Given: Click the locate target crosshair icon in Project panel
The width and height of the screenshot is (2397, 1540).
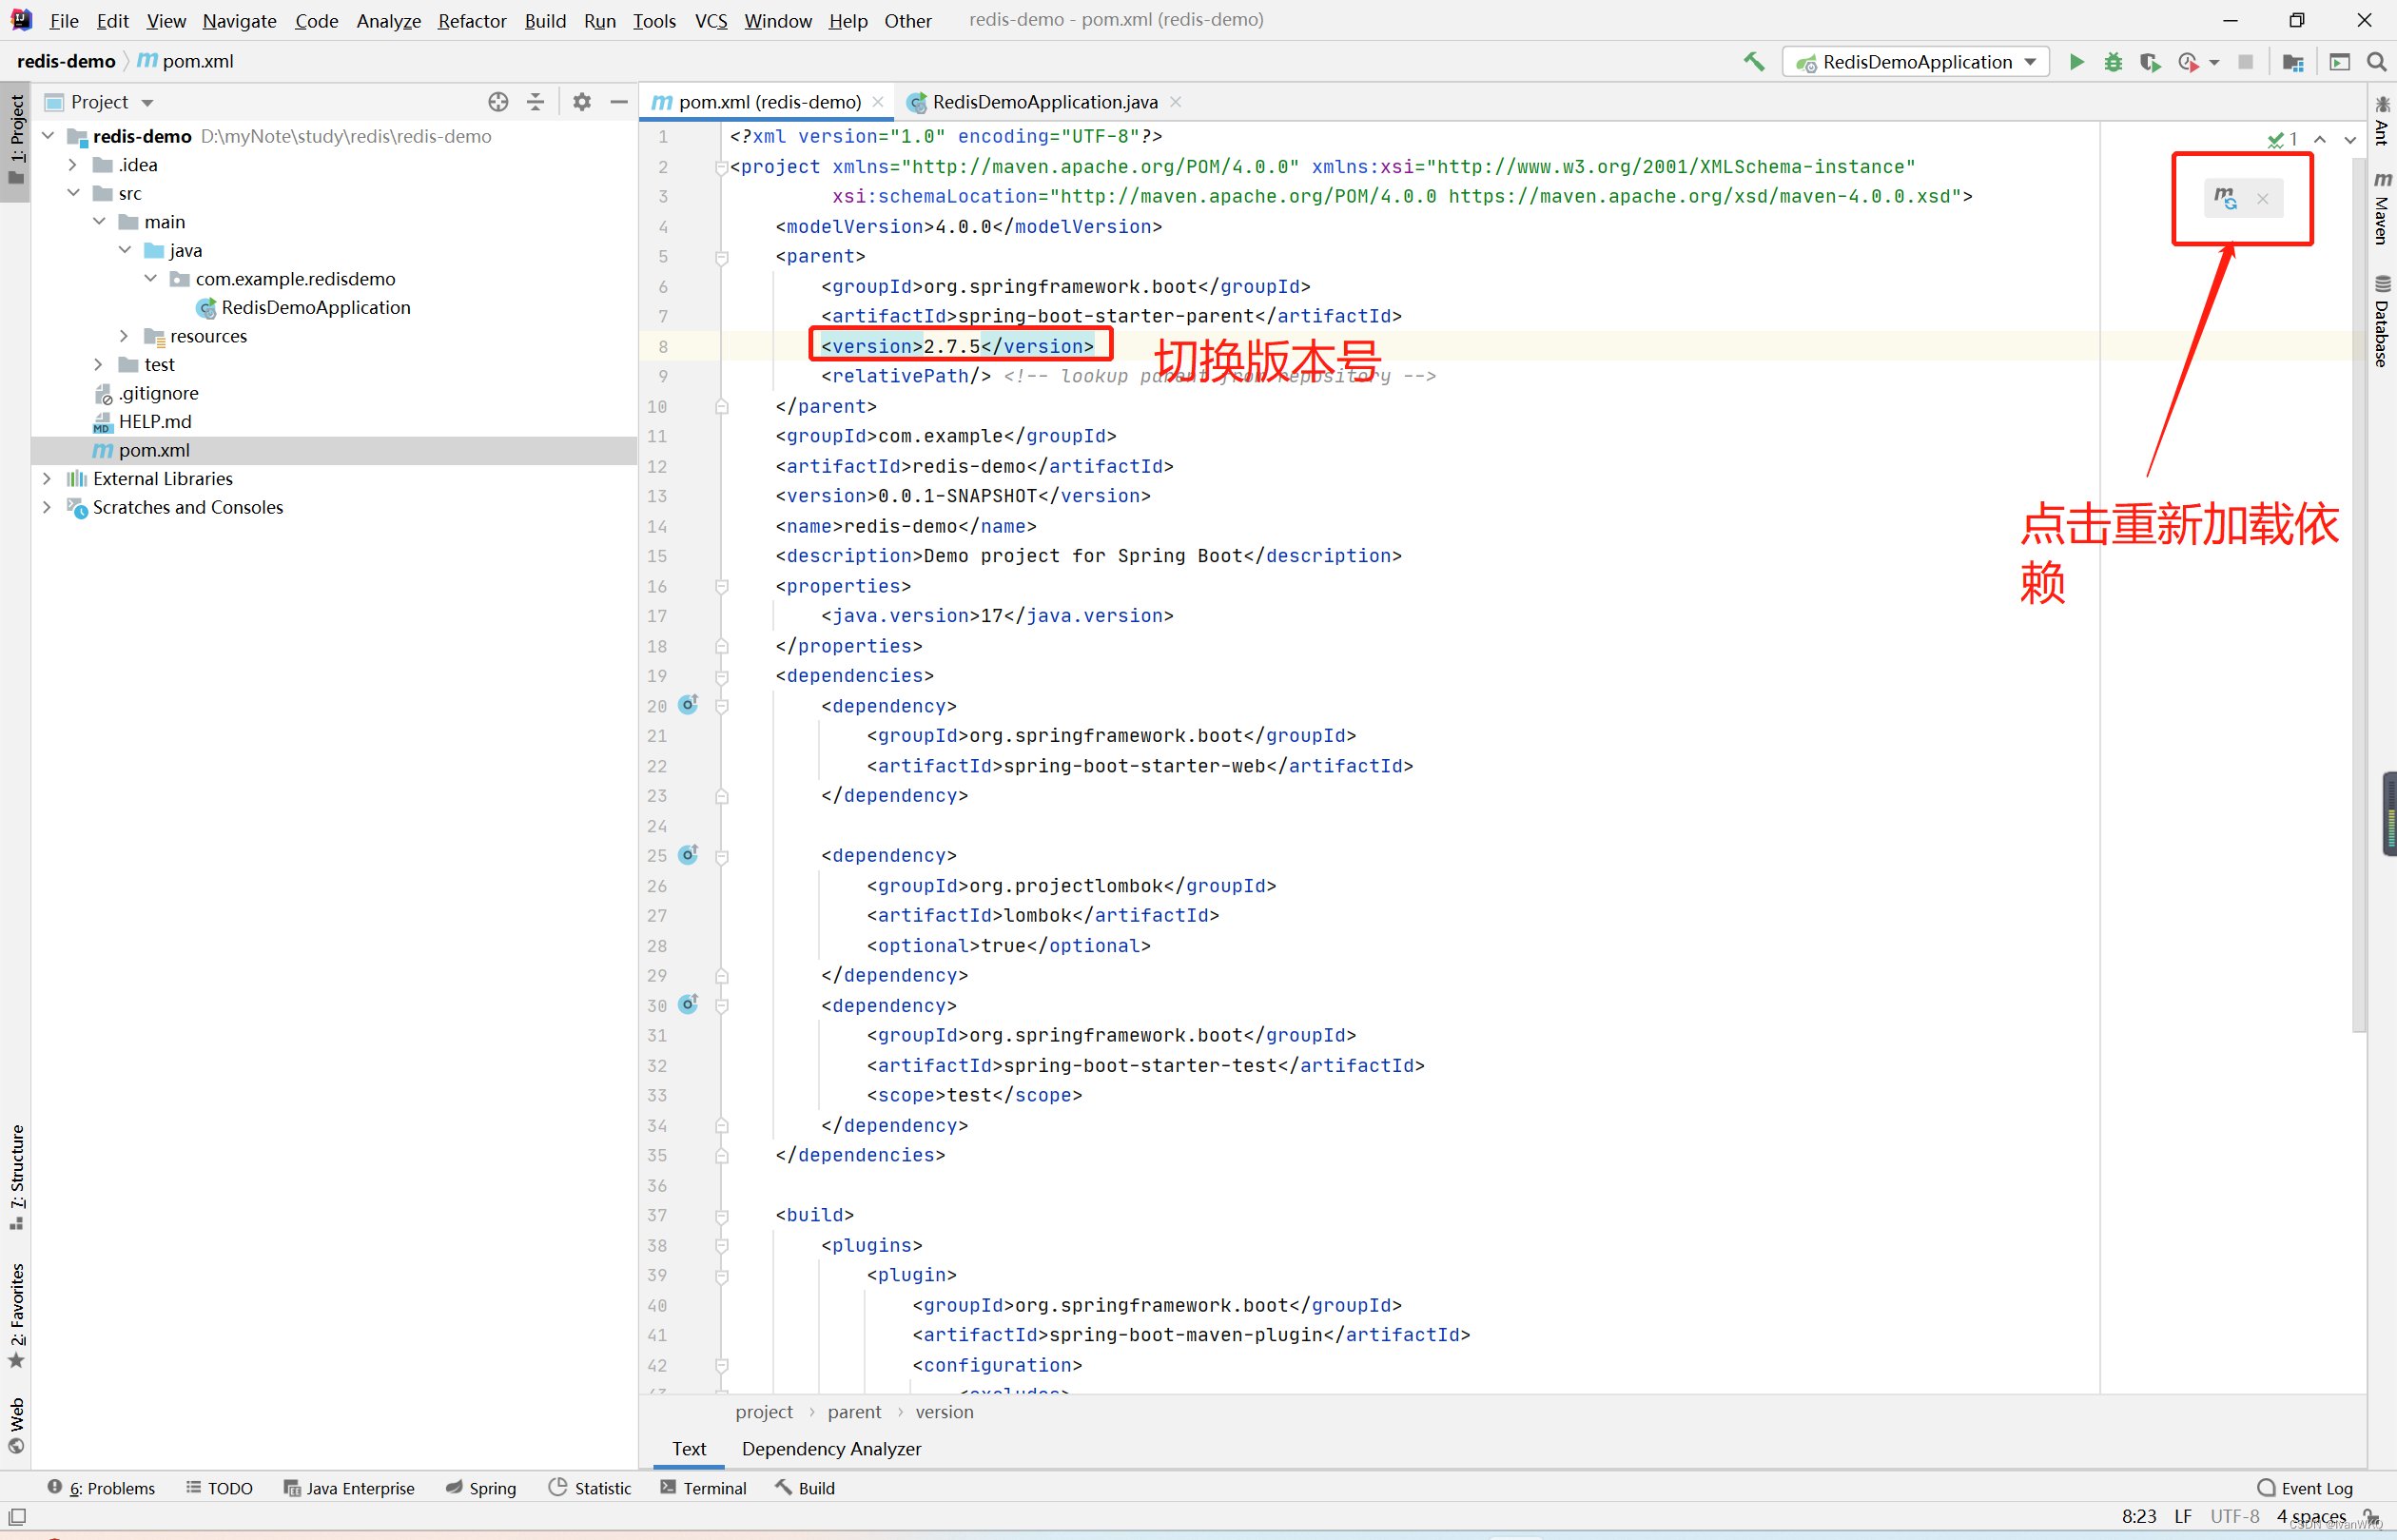Looking at the screenshot, I should (x=498, y=102).
